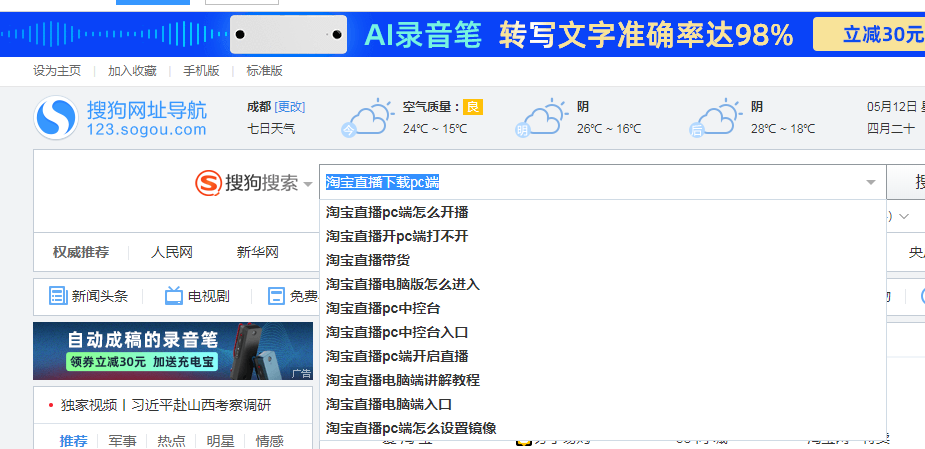
Task: Click the 05月12日 date text
Action: (892, 107)
